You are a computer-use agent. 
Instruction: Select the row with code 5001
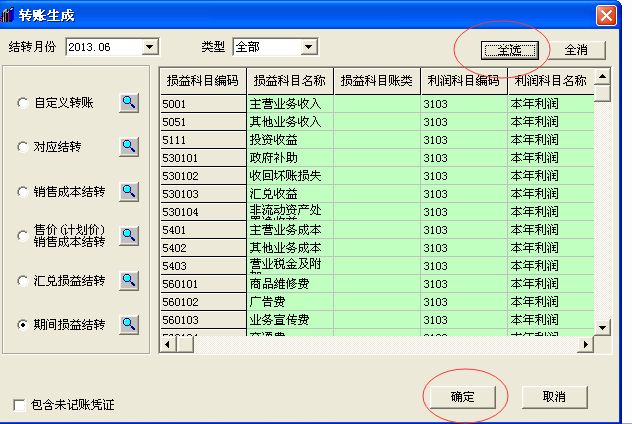203,102
